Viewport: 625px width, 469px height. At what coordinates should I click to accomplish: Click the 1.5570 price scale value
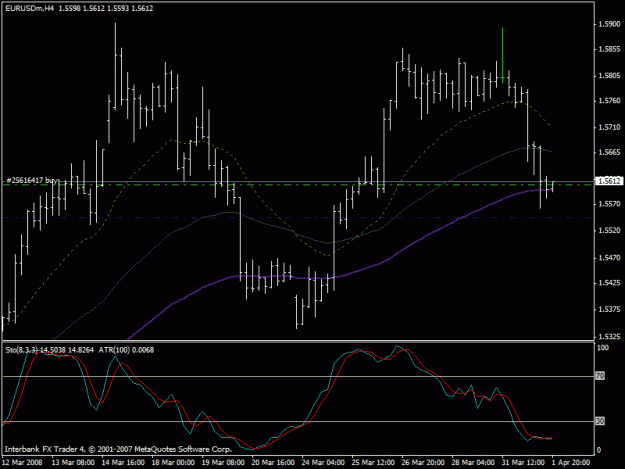pyautogui.click(x=609, y=204)
